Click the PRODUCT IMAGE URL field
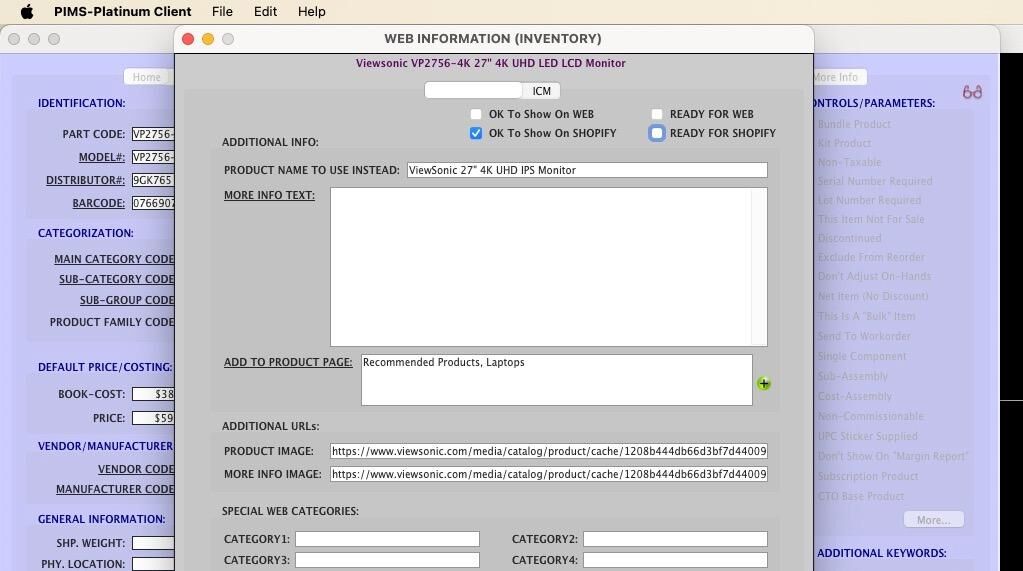This screenshot has height=571, width=1023. (x=549, y=451)
